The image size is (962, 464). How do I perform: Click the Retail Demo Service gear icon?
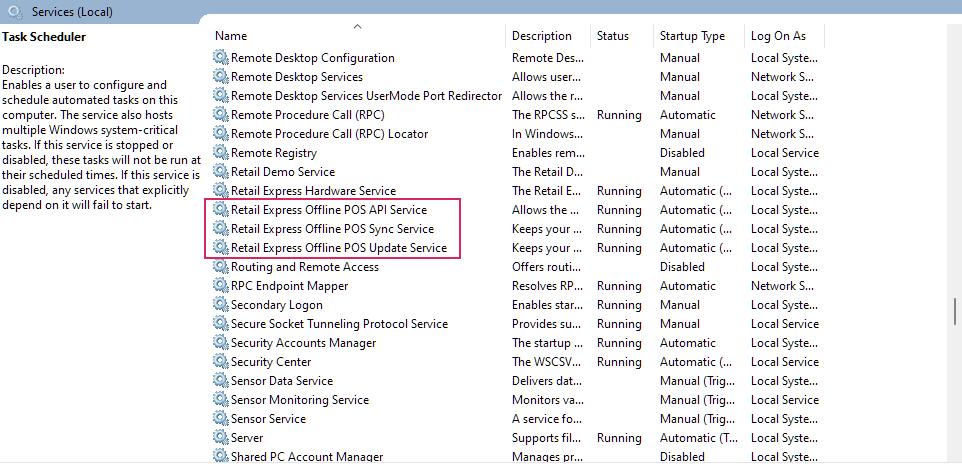coord(220,172)
